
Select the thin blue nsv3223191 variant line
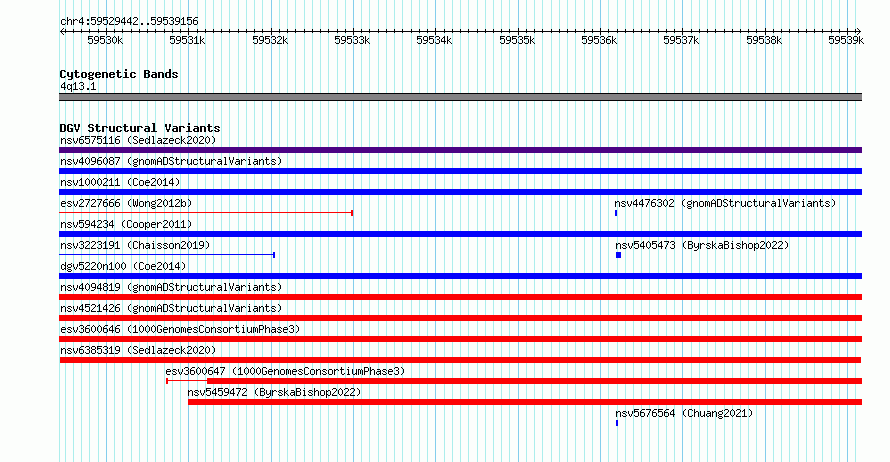click(x=167, y=255)
